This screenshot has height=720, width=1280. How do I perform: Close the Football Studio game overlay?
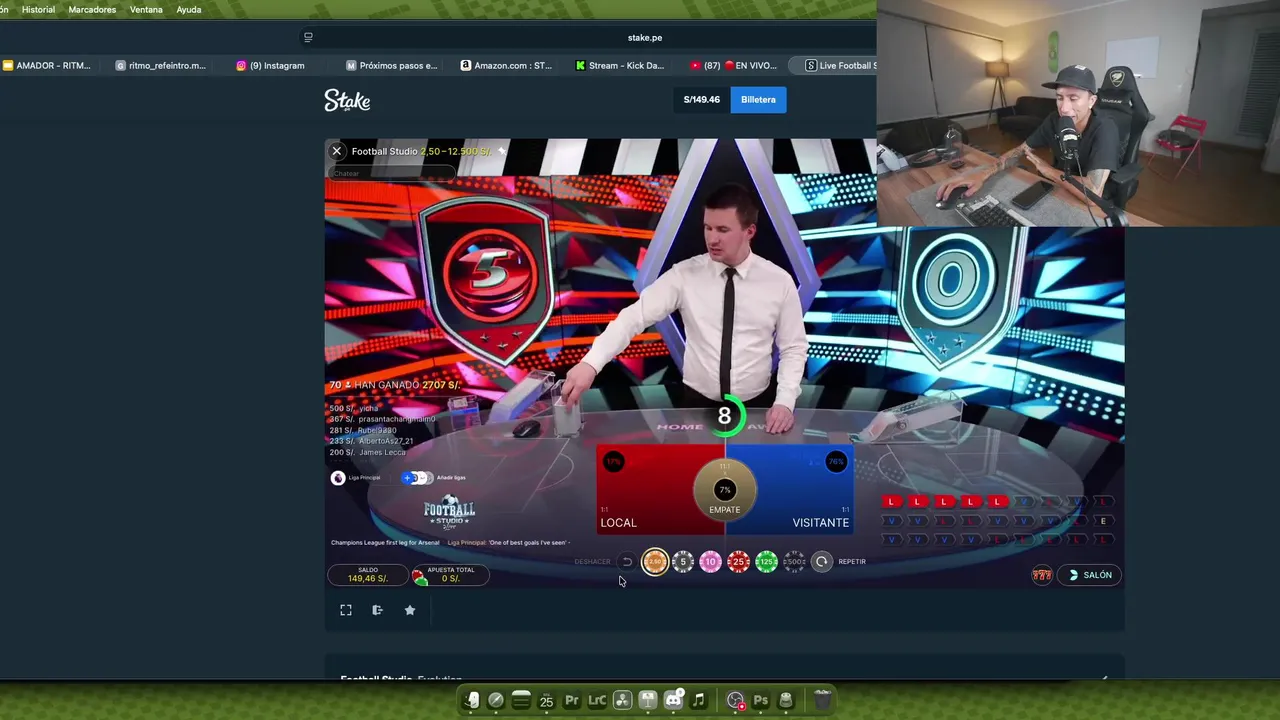pyautogui.click(x=337, y=151)
